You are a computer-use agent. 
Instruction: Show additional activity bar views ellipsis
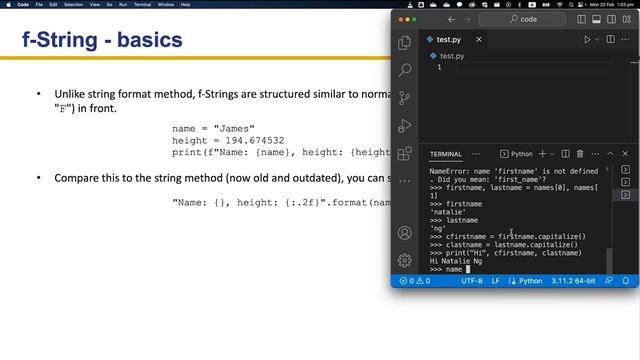coord(404,180)
